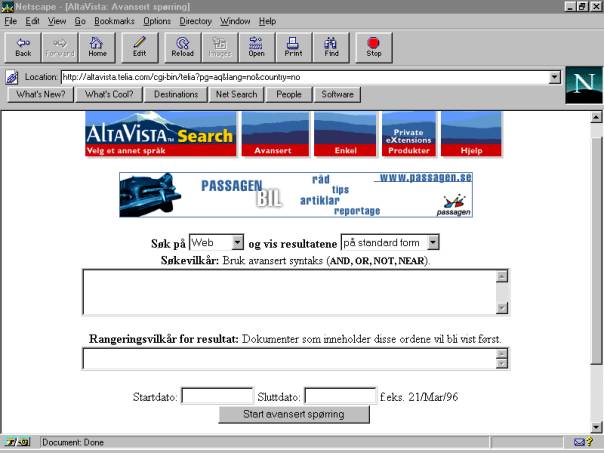604x453 pixels.
Task: Click the Destinations directory button
Action: click(x=176, y=94)
